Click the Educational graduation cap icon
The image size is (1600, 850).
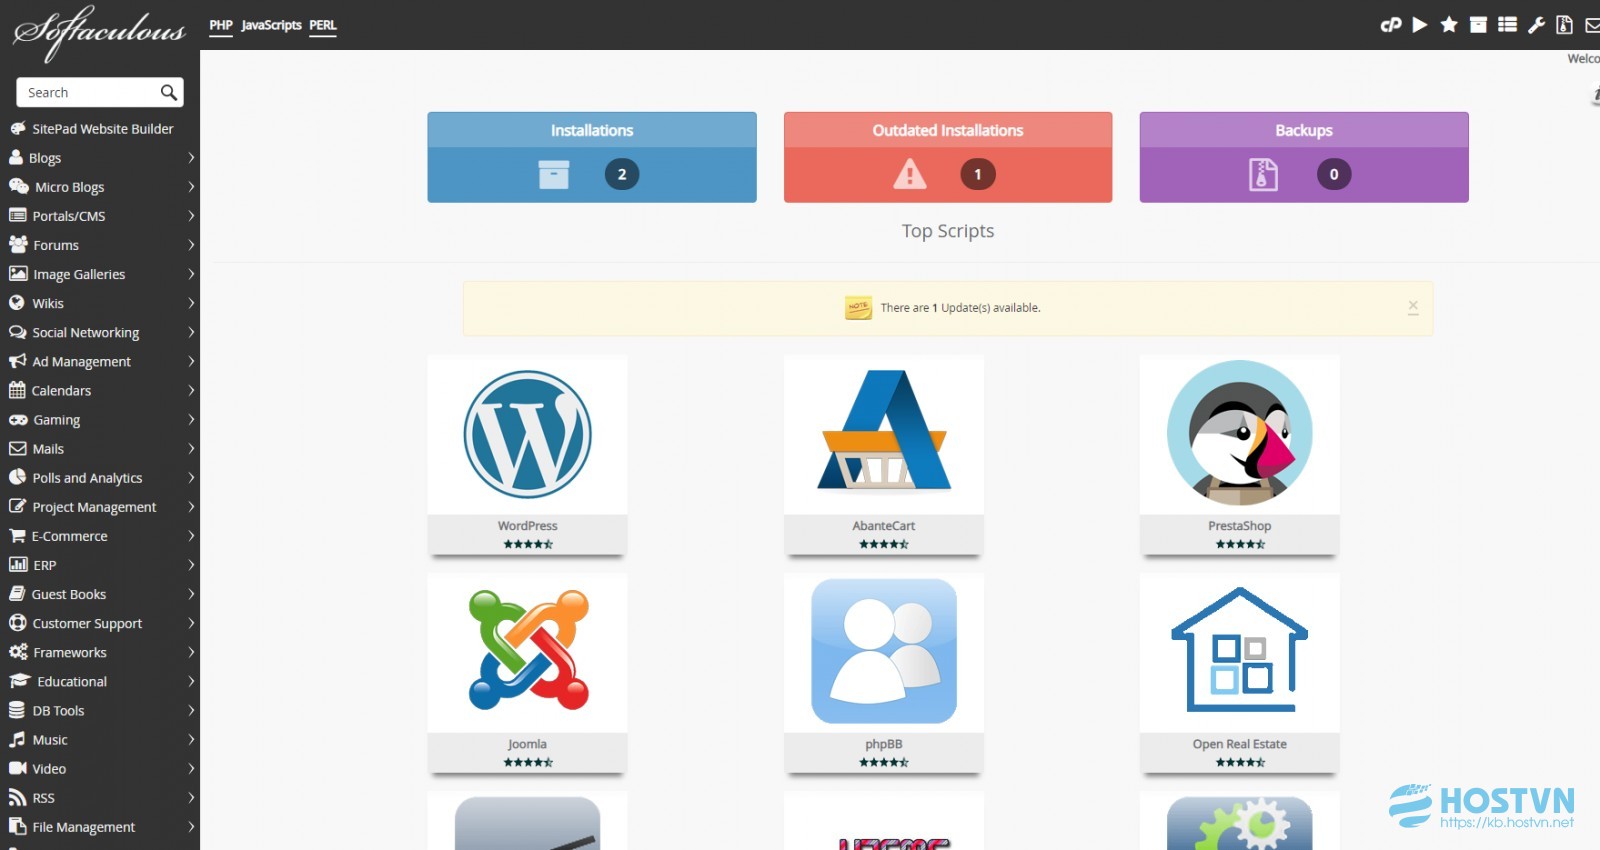[x=20, y=681]
